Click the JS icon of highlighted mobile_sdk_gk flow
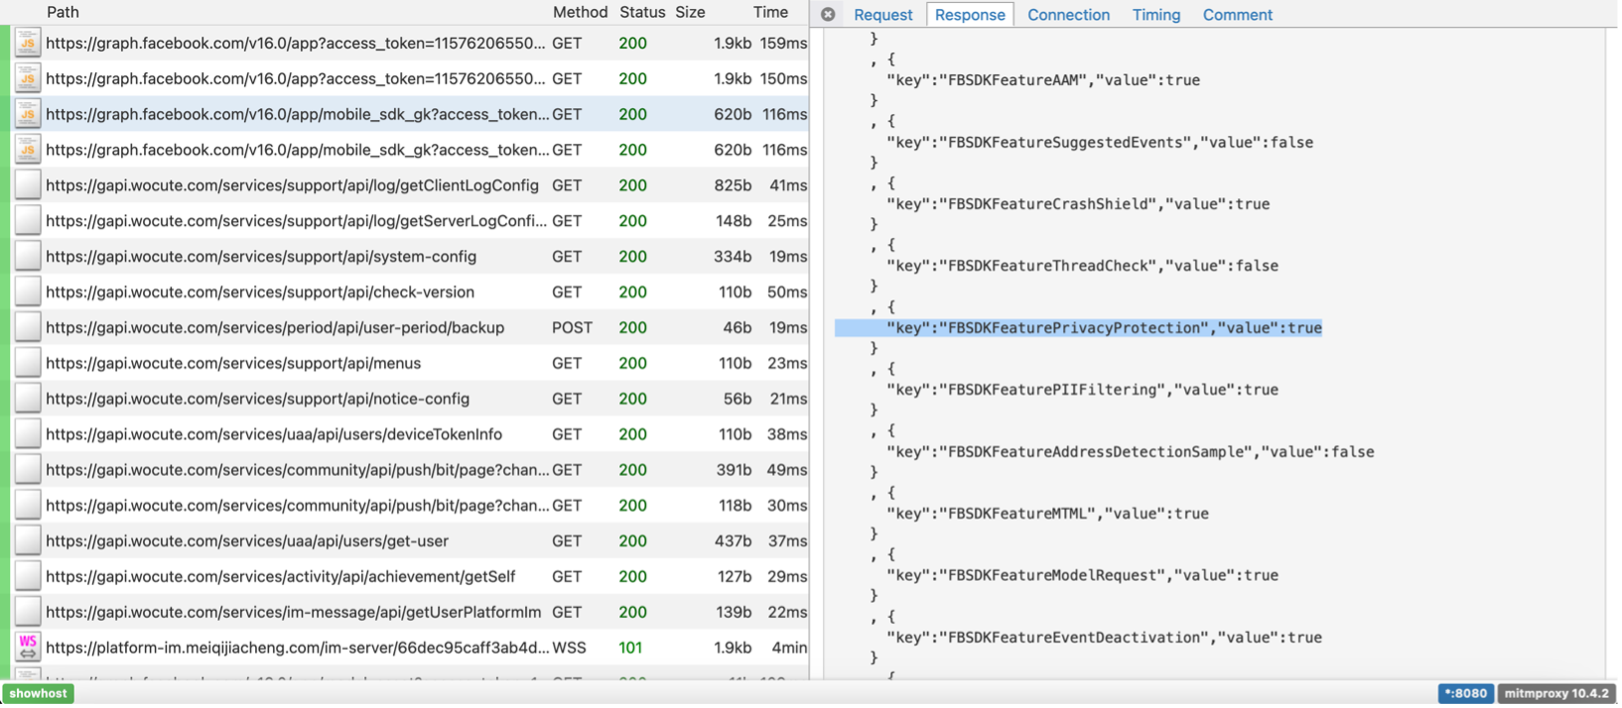The image size is (1622, 708). click(x=28, y=114)
